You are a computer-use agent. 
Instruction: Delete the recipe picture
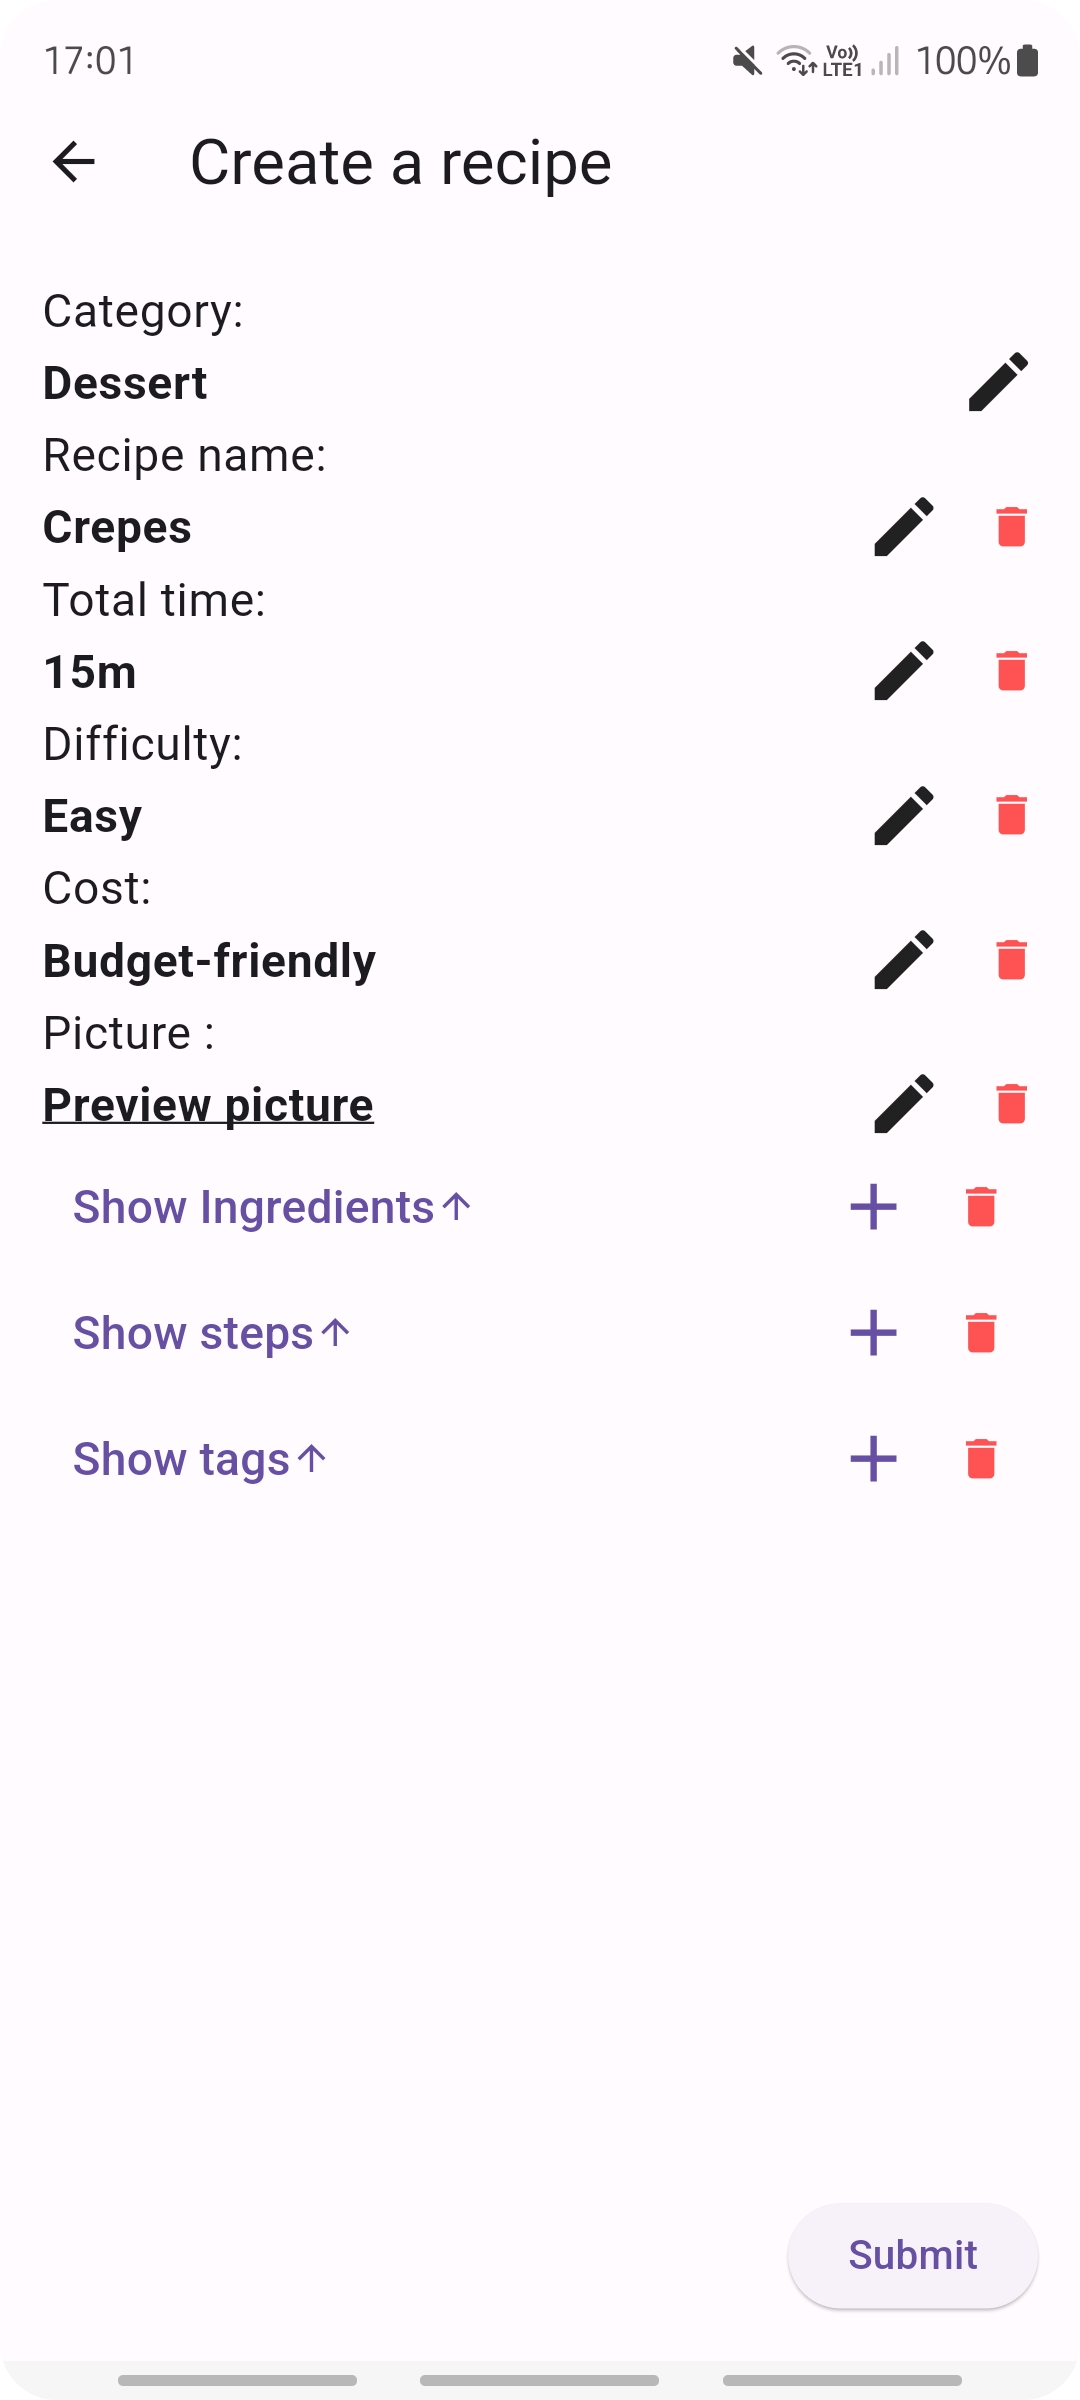(x=1011, y=1104)
